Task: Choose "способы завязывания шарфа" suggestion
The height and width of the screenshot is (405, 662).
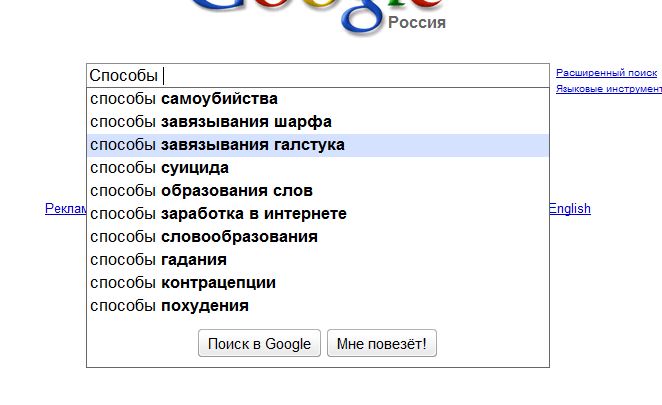Action: pos(210,122)
